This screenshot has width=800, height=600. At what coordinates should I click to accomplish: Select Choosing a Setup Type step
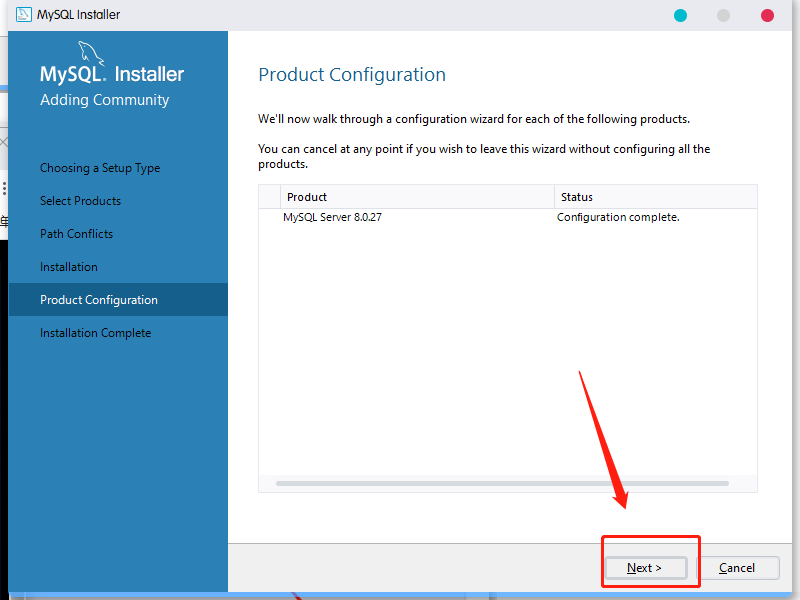(x=100, y=168)
